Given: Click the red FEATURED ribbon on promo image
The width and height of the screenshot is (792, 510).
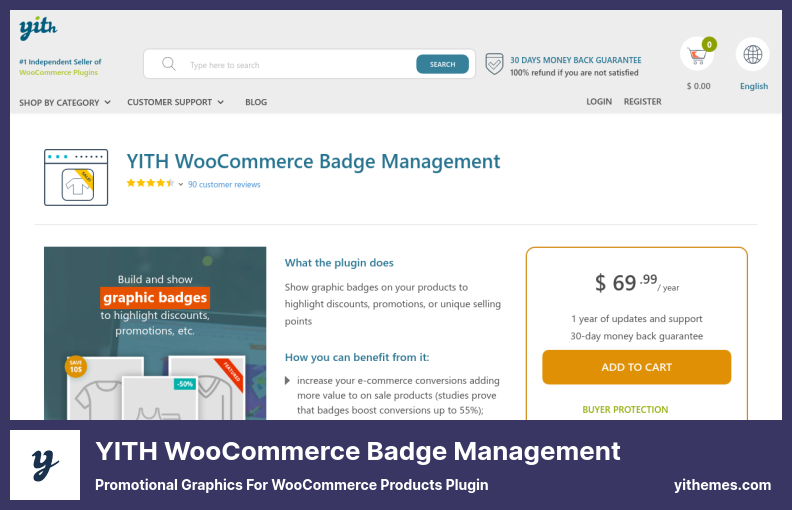Looking at the screenshot, I should (x=230, y=374).
